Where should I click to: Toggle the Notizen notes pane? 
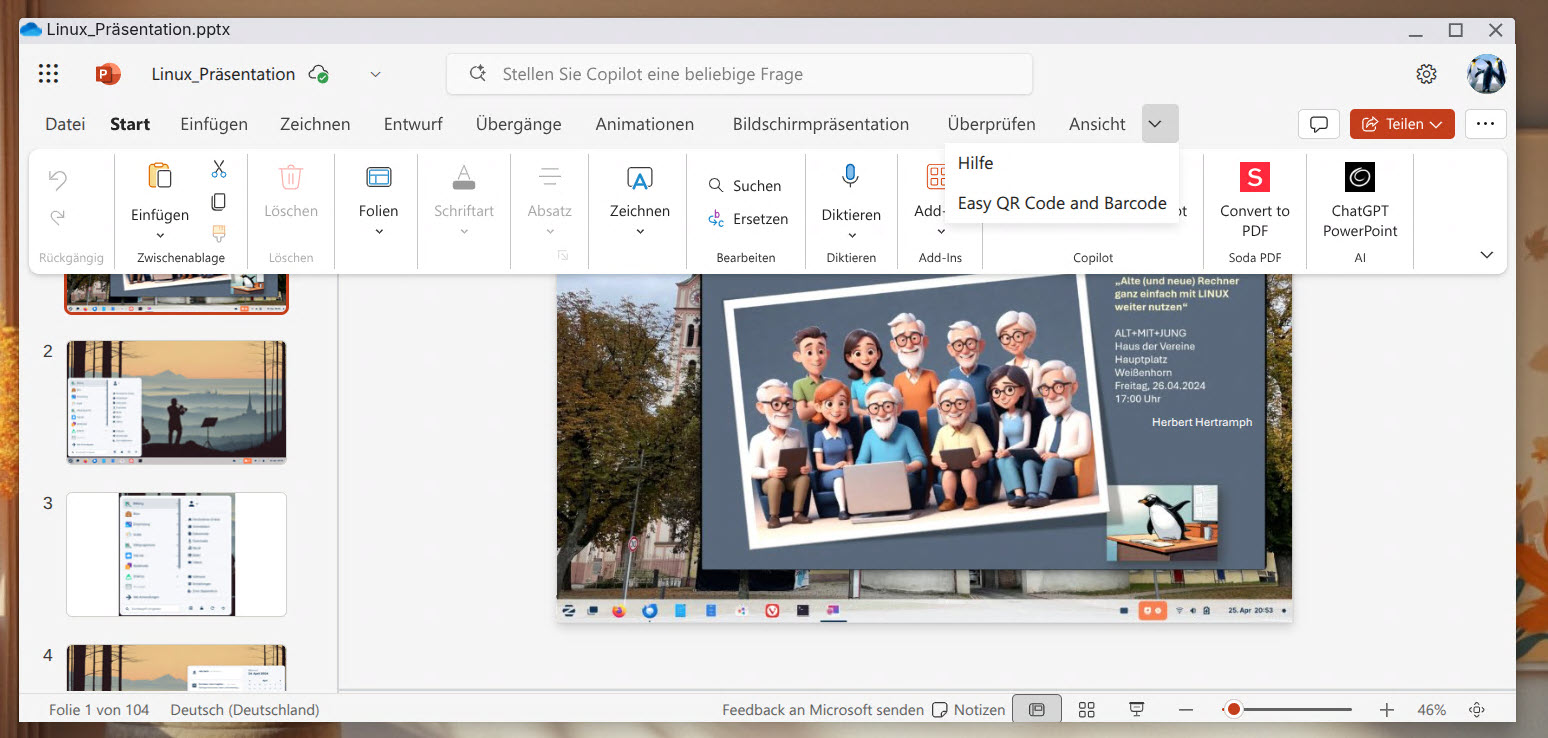click(x=968, y=710)
